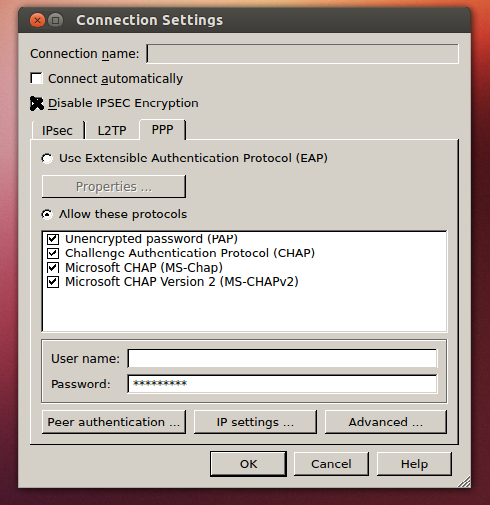Image resolution: width=490 pixels, height=505 pixels.
Task: Open Advanced options dialog
Action: [386, 422]
